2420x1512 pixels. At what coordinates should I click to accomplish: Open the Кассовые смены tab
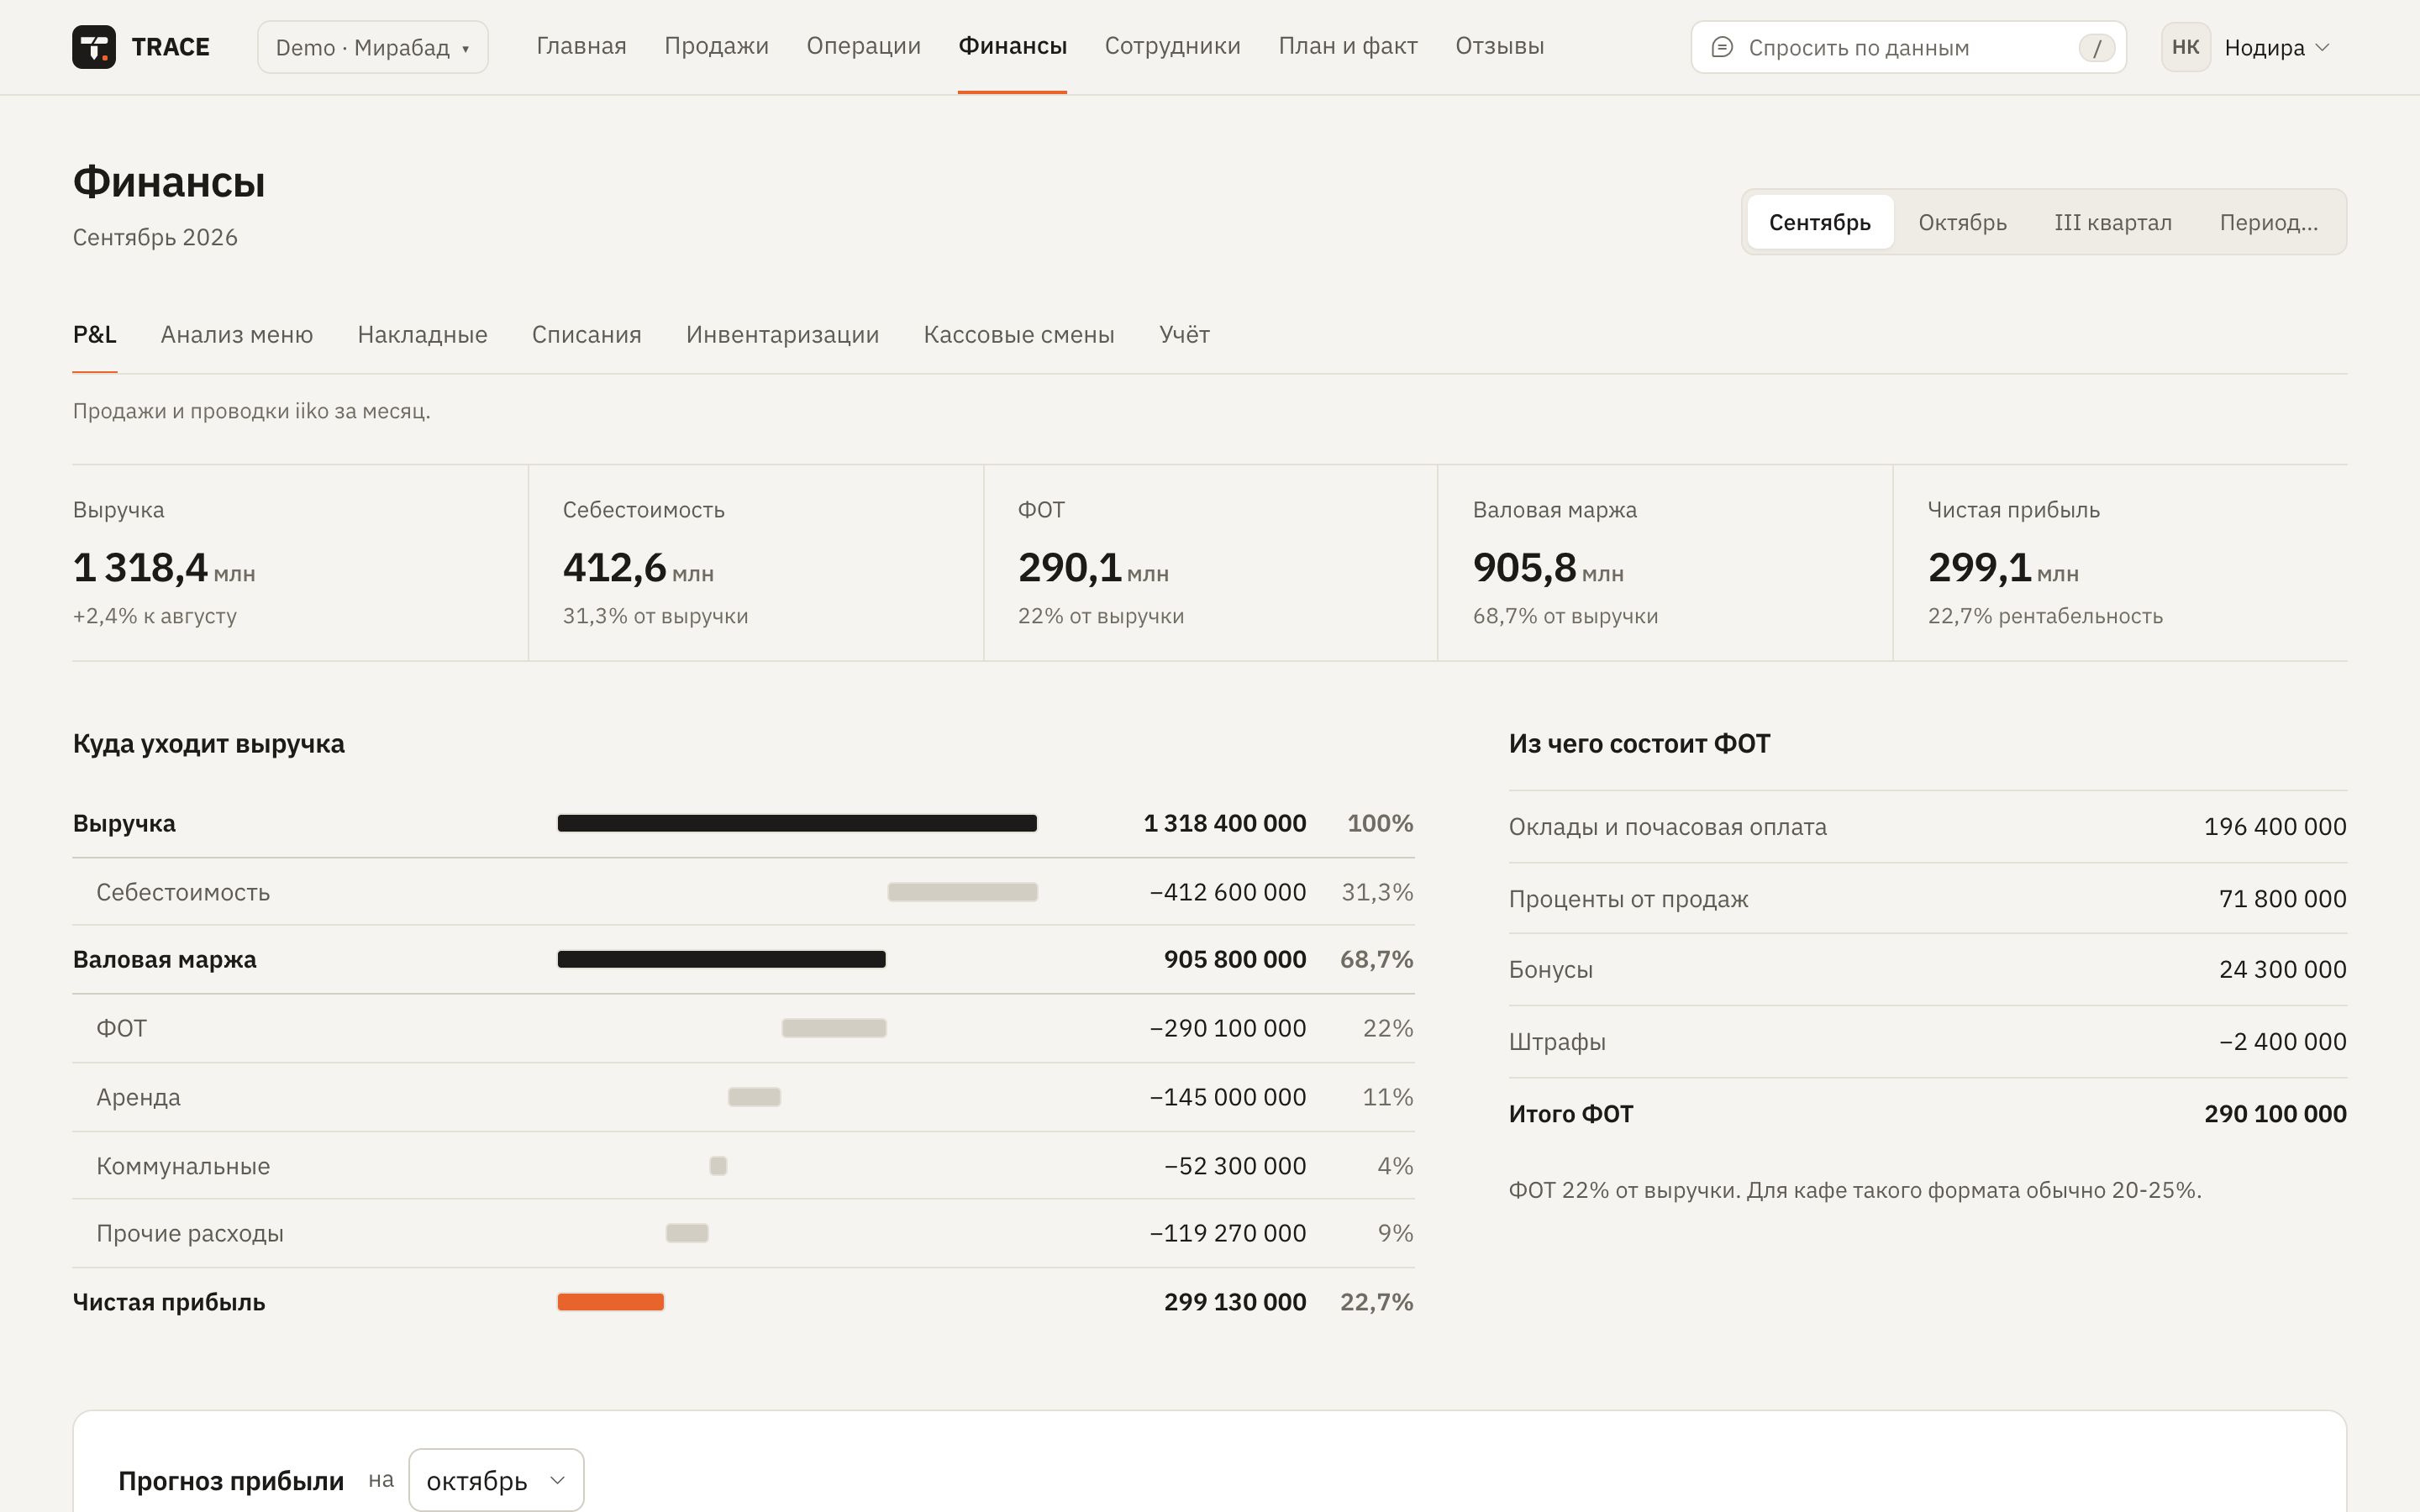(x=1018, y=334)
